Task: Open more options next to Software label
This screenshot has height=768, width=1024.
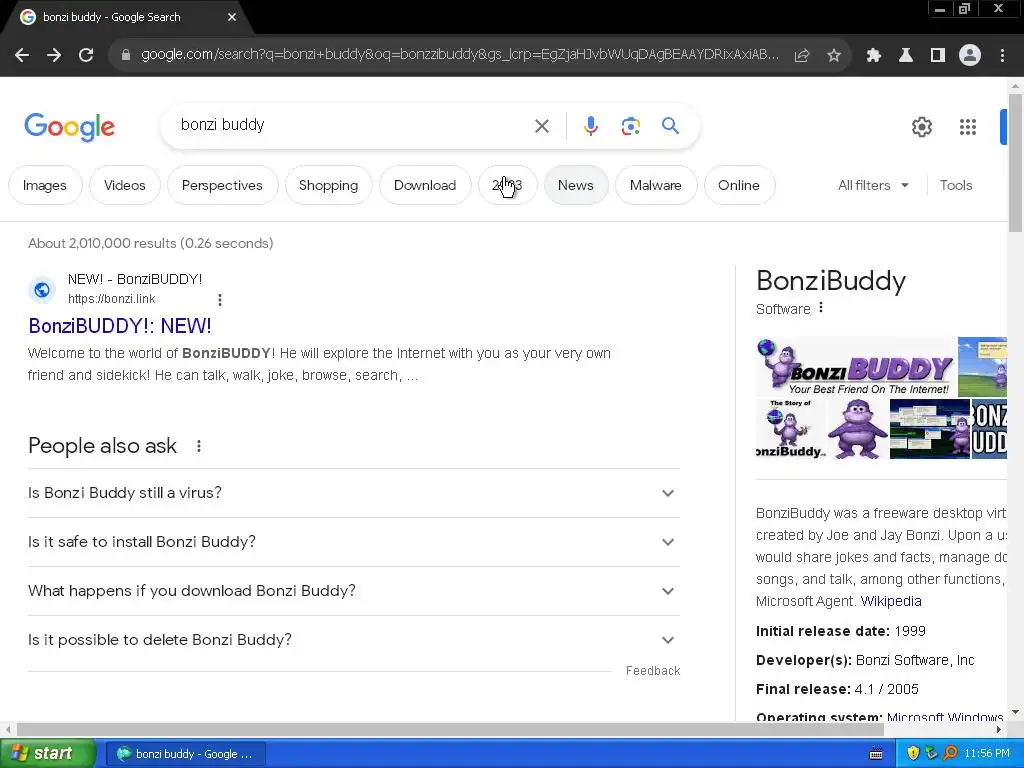Action: click(821, 308)
